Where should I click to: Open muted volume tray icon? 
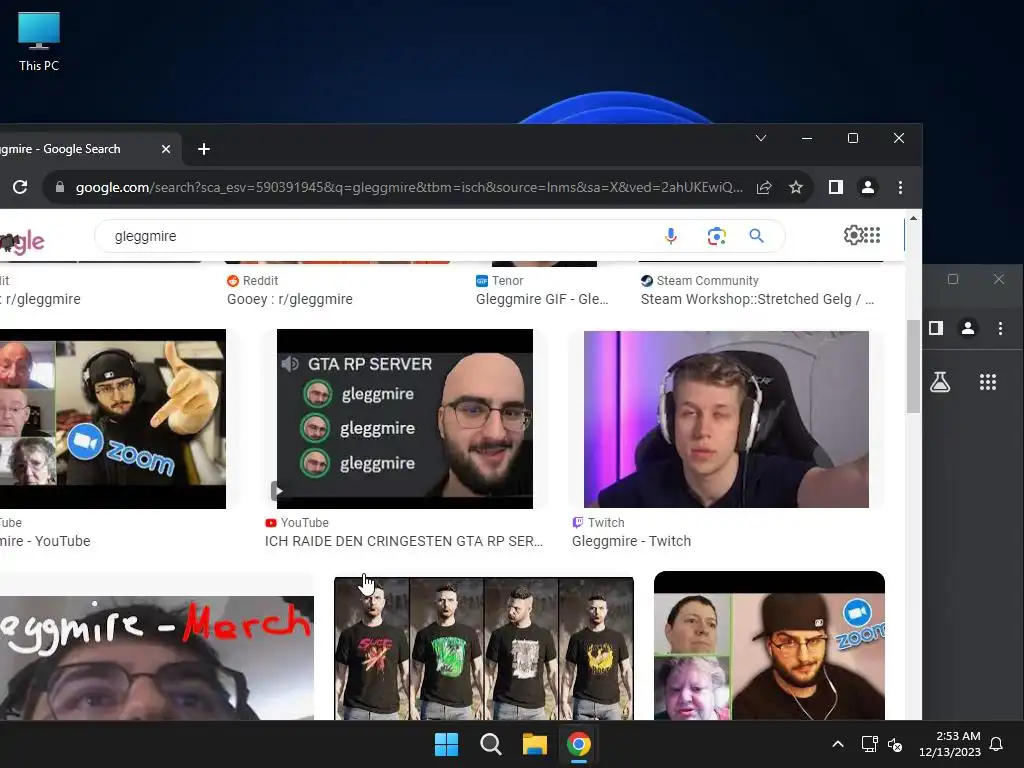tap(895, 744)
